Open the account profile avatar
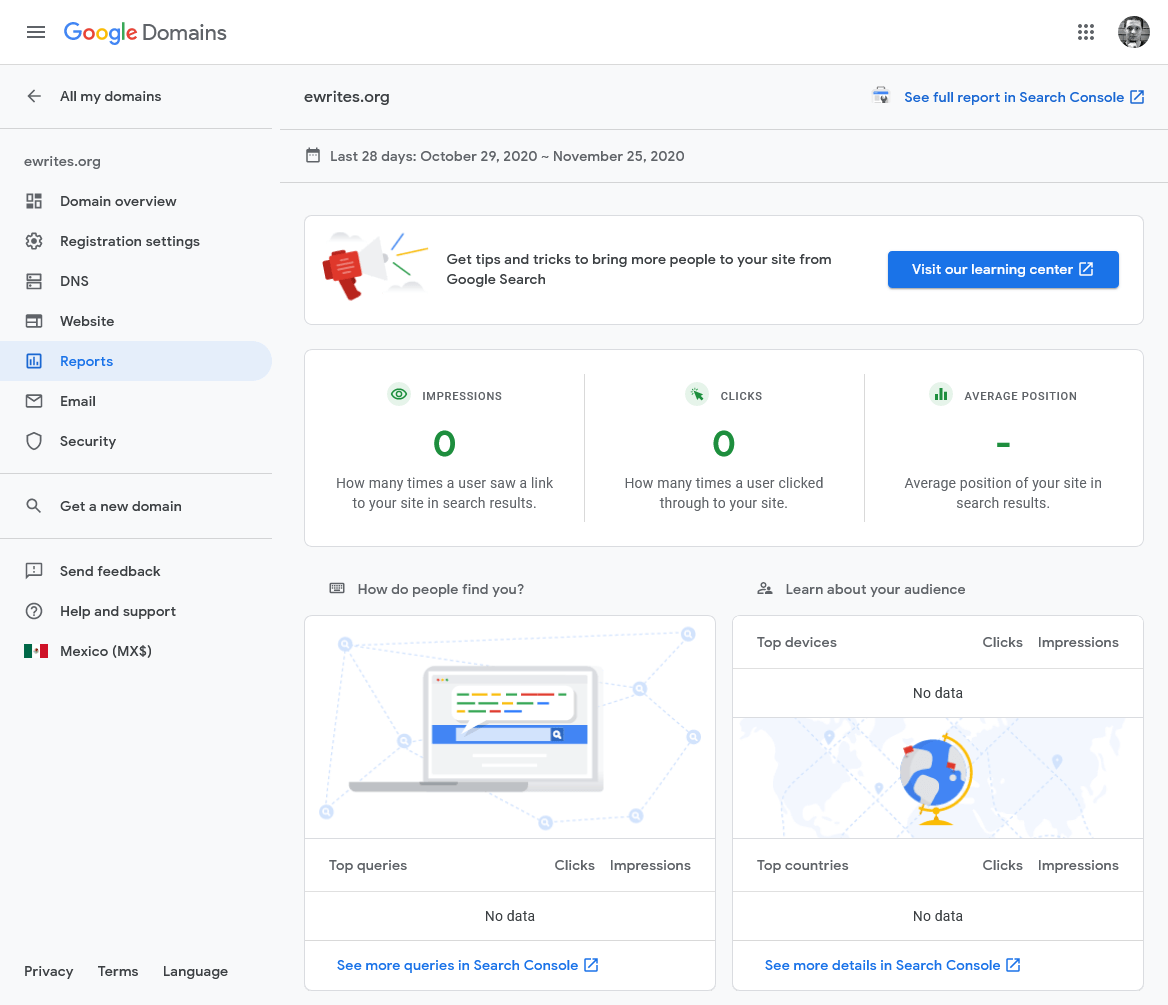1168x1005 pixels. tap(1133, 32)
